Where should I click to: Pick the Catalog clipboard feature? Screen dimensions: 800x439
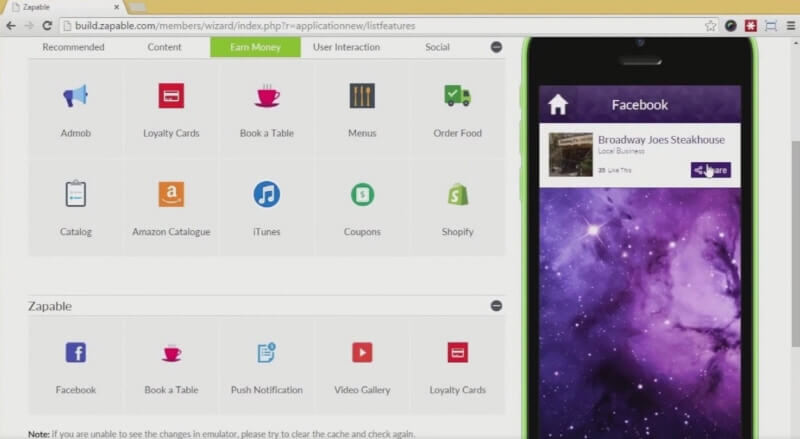pyautogui.click(x=76, y=193)
